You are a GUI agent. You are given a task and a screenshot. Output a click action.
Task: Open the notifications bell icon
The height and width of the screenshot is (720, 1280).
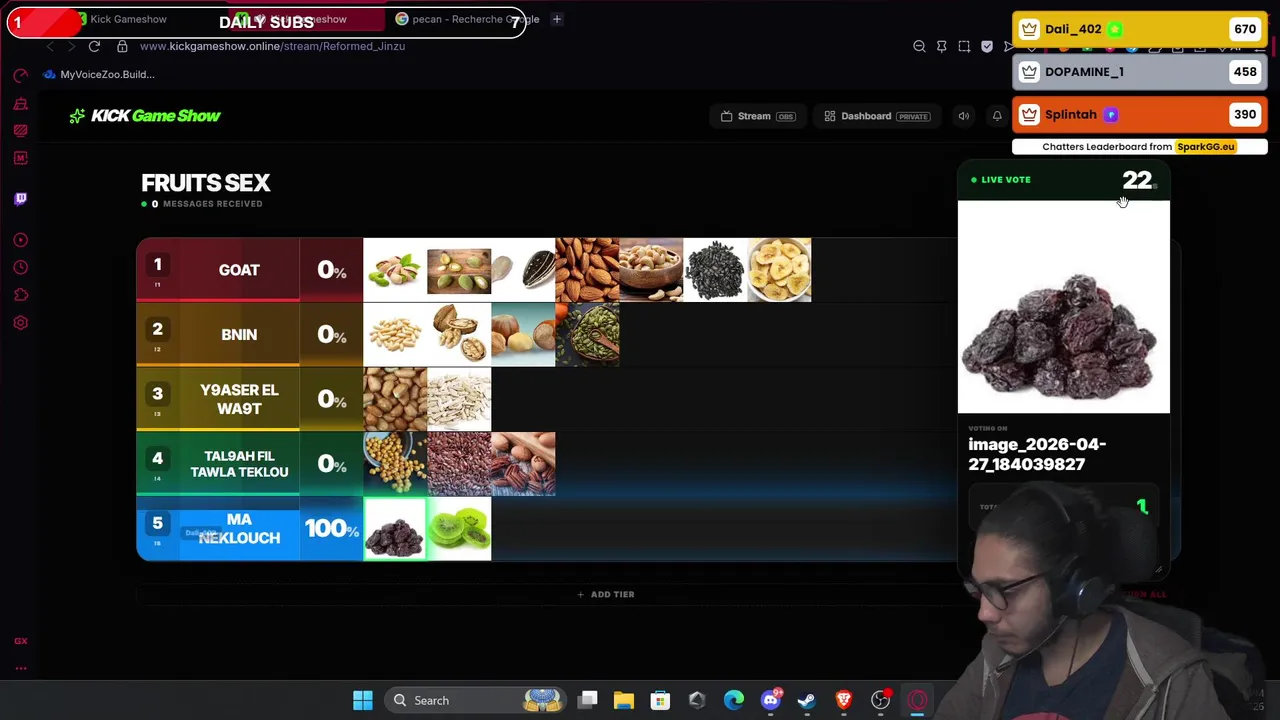[x=997, y=116]
